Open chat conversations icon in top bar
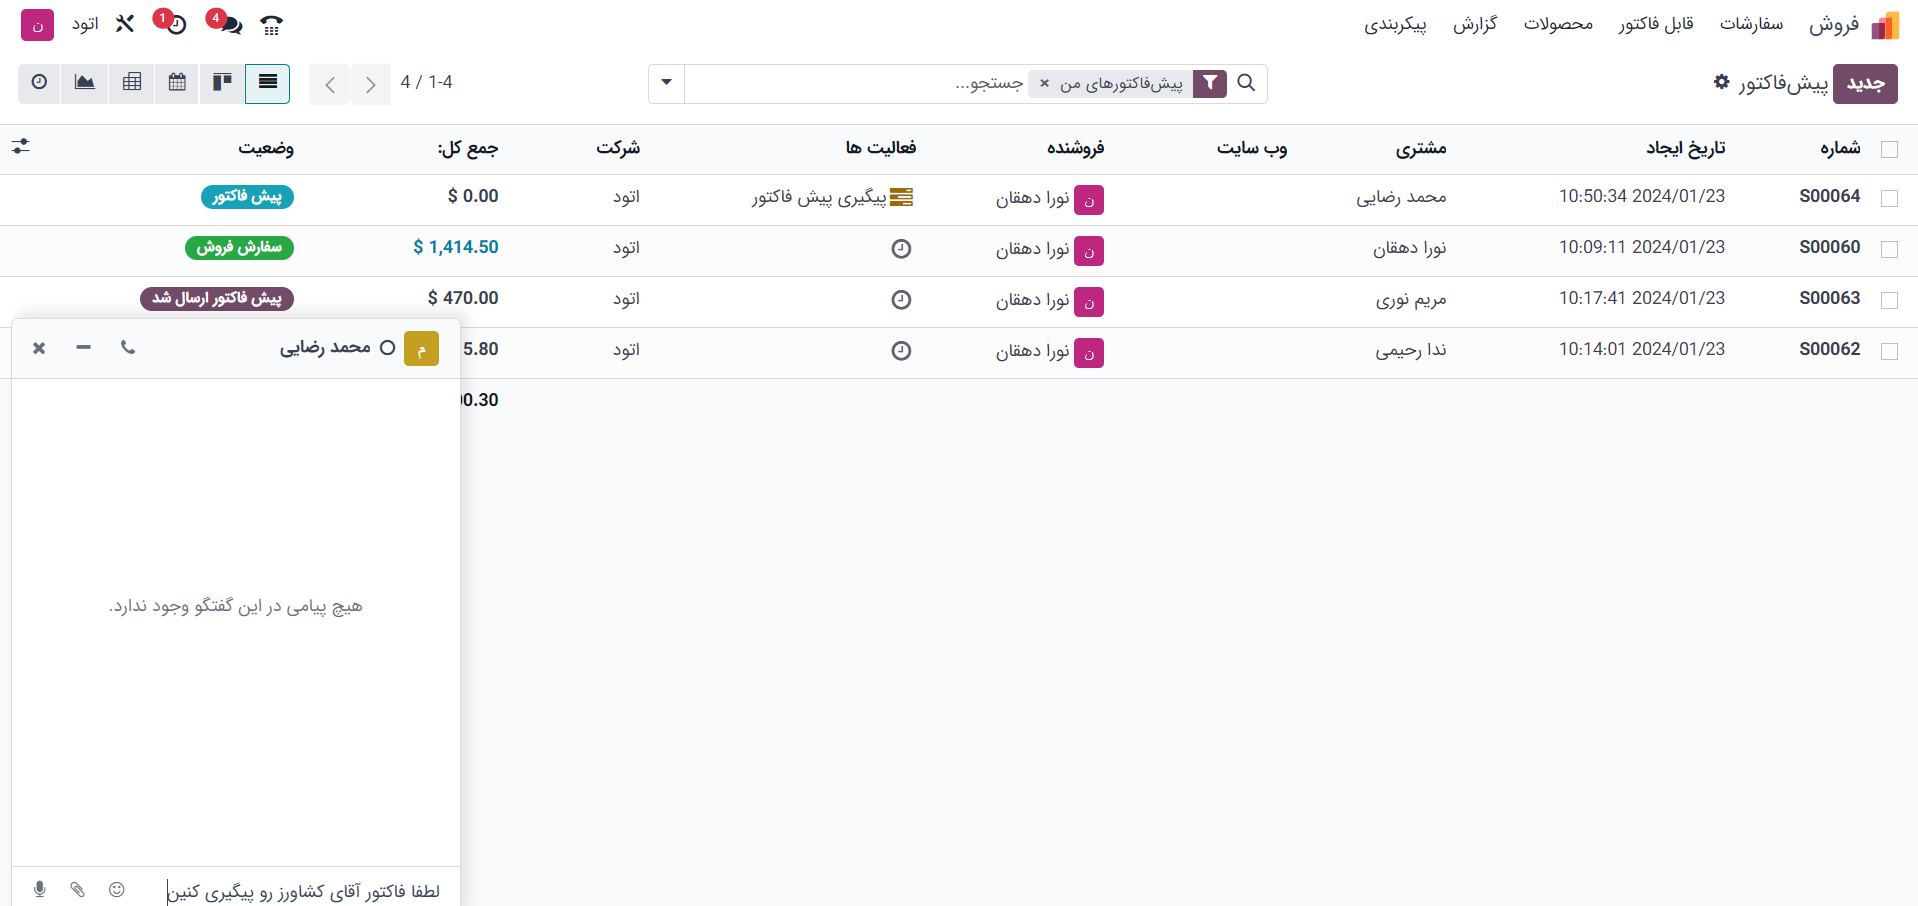The image size is (1918, 906). coord(229,24)
